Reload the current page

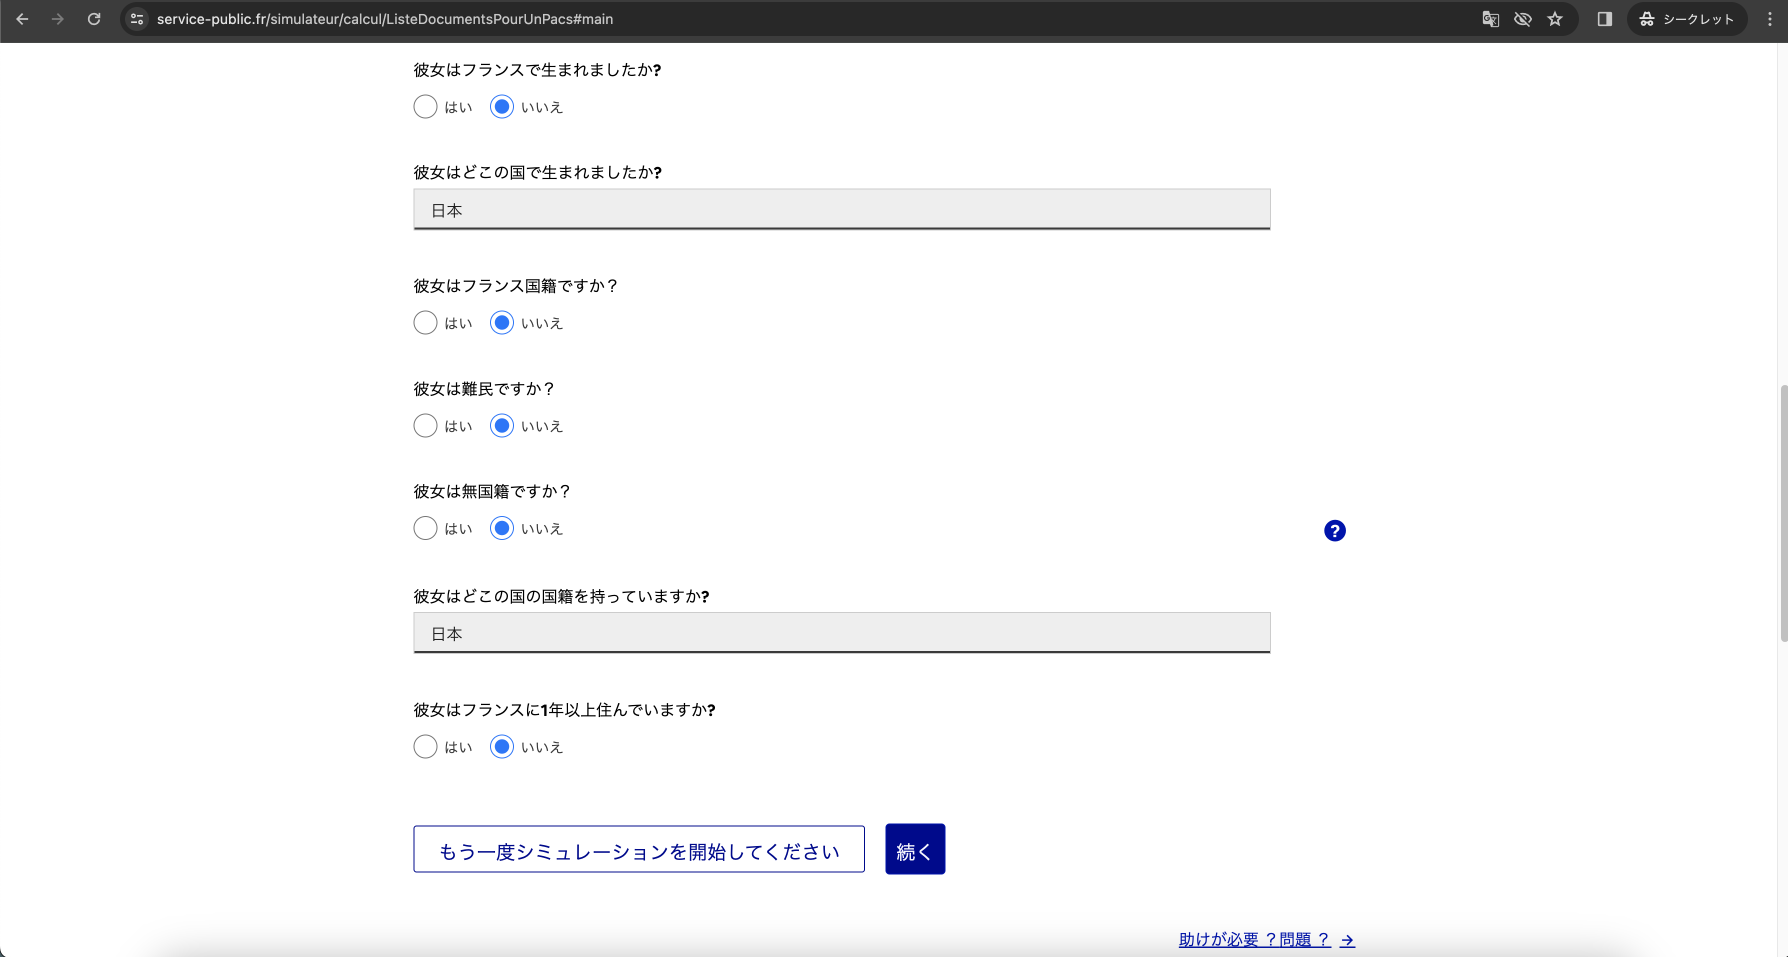pos(94,19)
